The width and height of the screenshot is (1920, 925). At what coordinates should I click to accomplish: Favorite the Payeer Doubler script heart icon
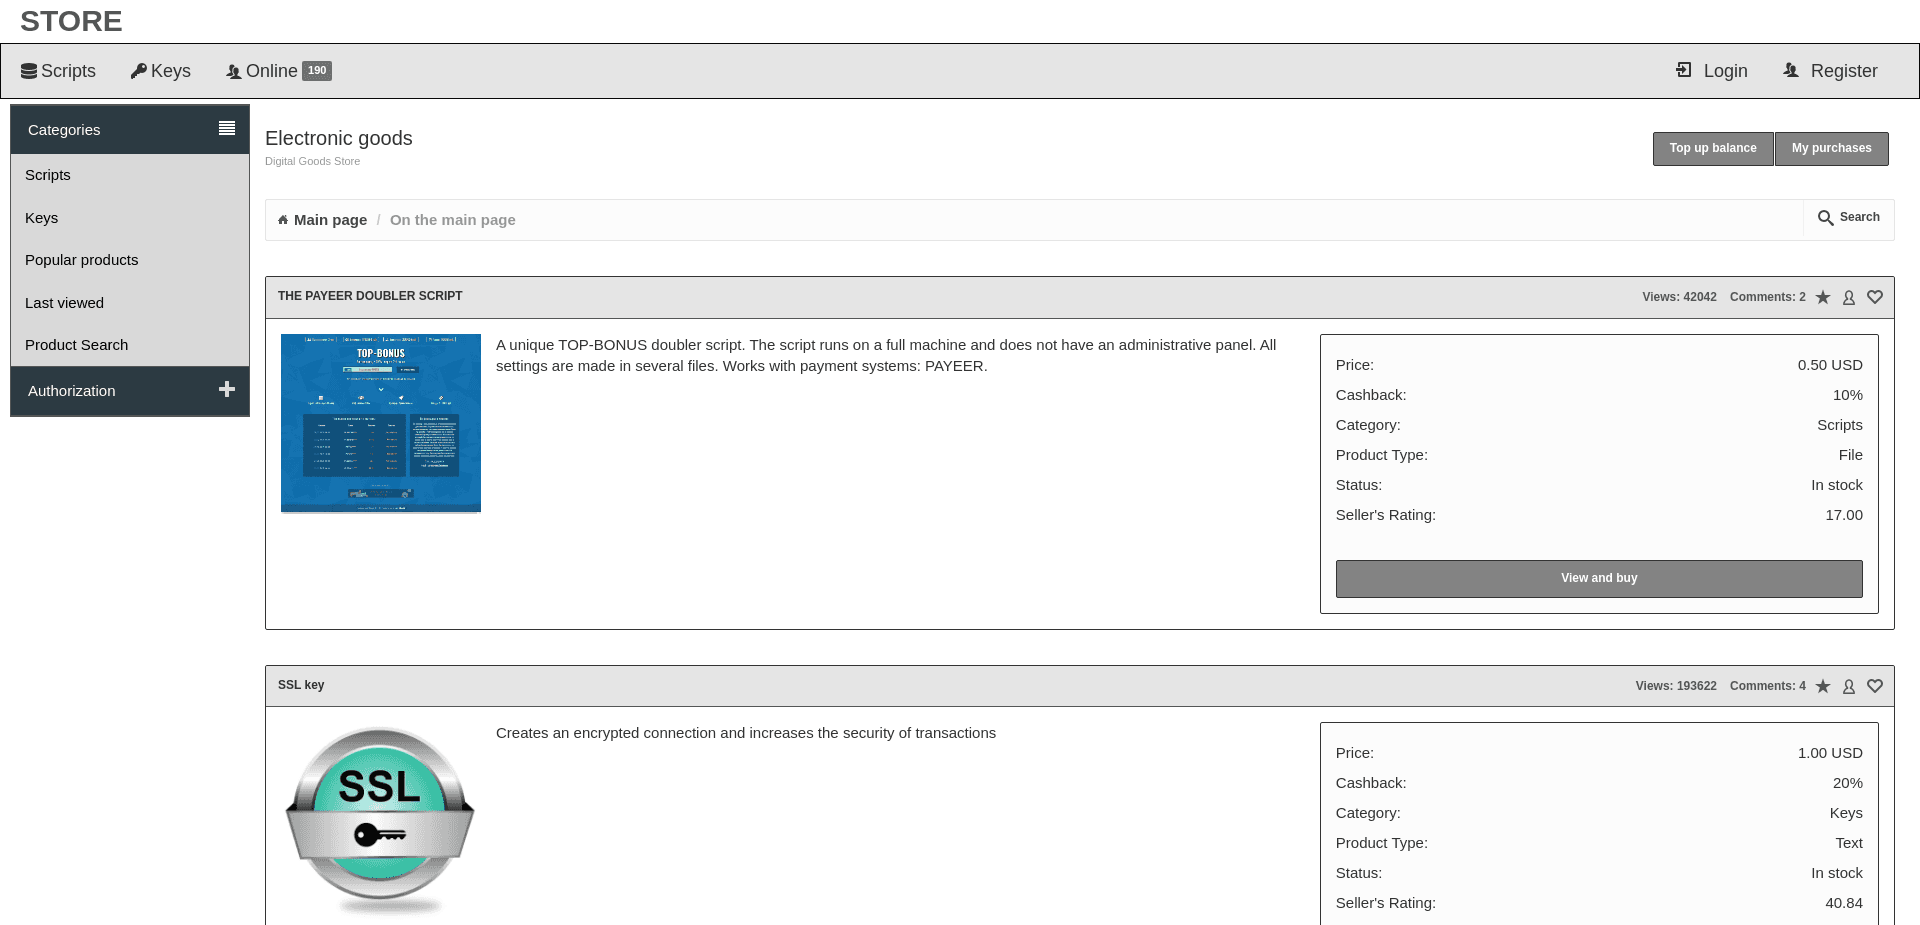click(x=1875, y=297)
